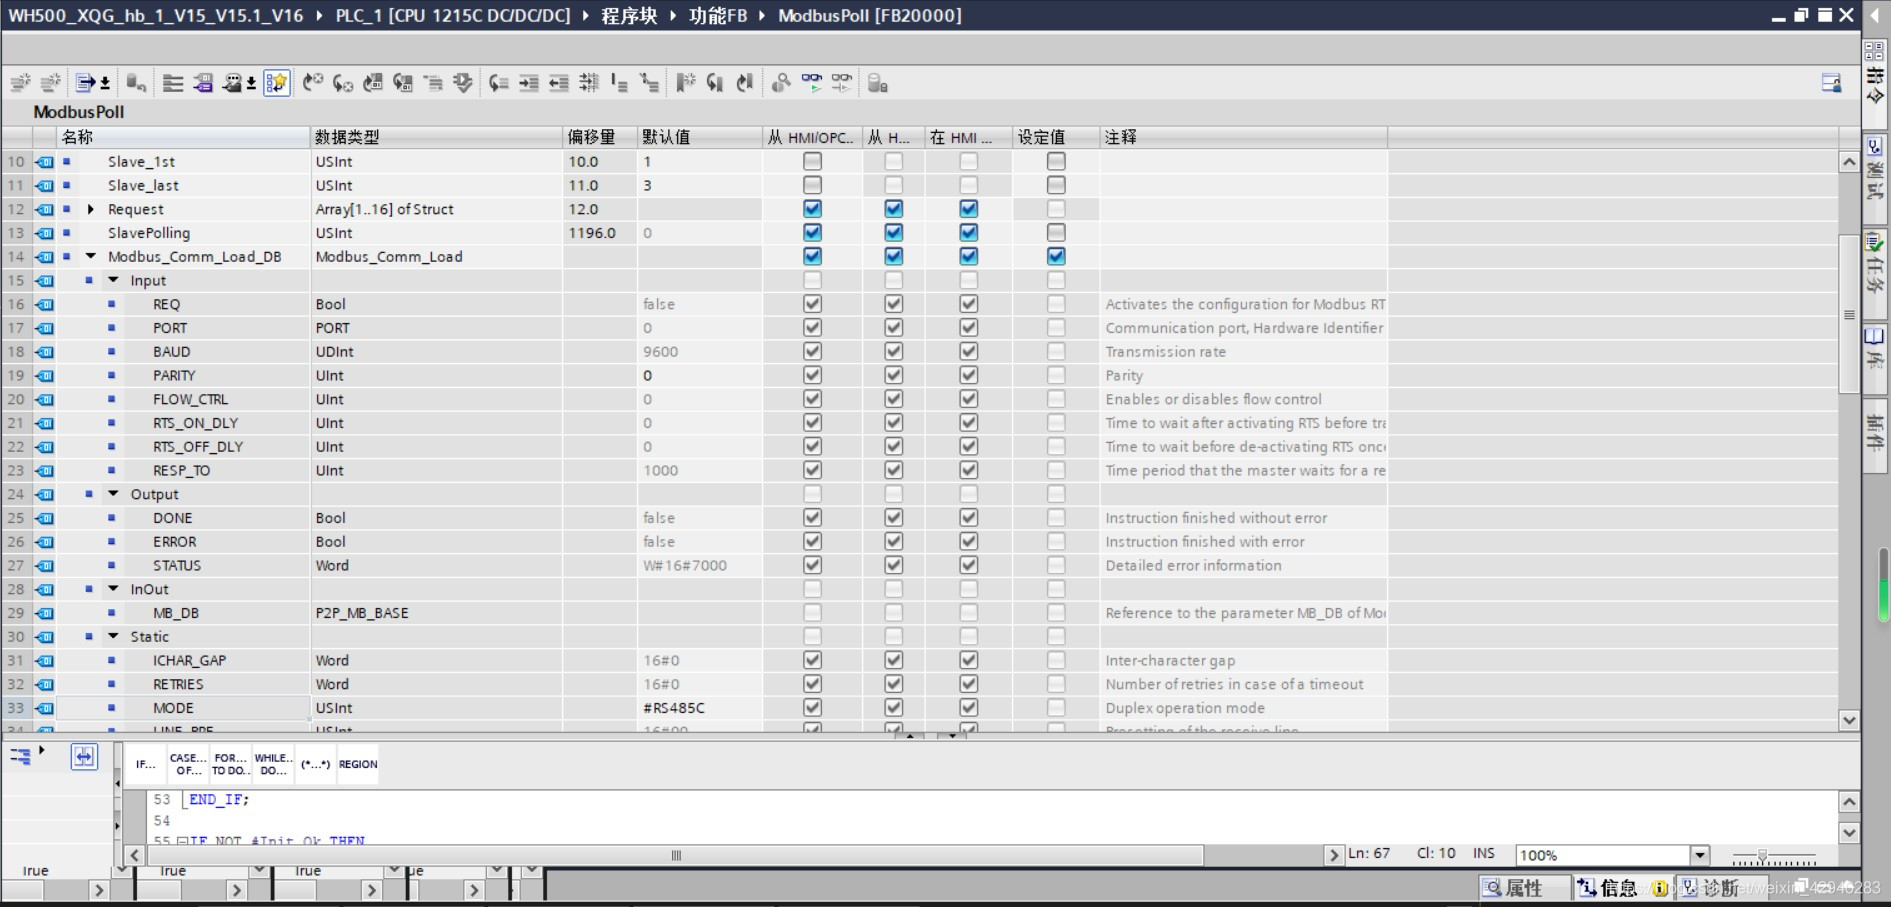Collapse the Modbus_Comm_Load_DB struct
This screenshot has height=907, width=1891.
click(91, 256)
